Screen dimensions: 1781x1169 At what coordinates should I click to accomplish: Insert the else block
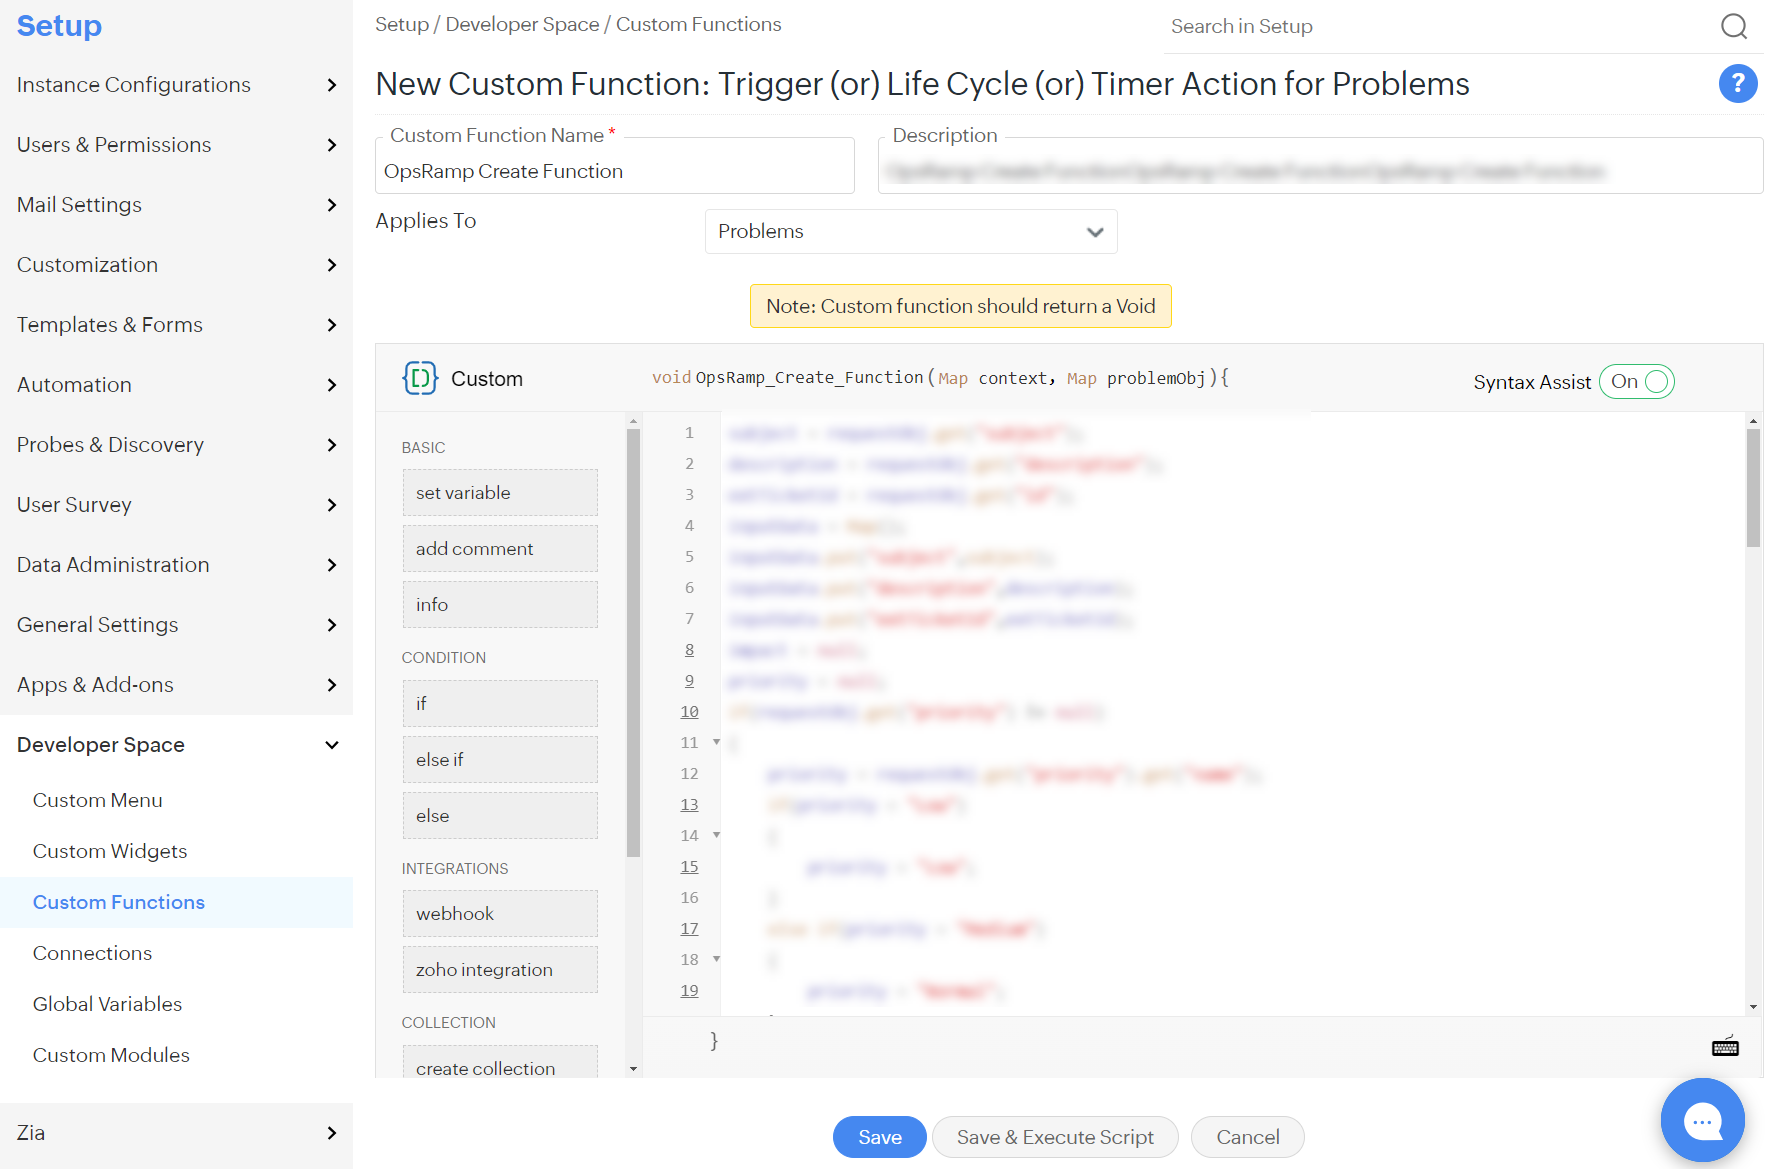[500, 816]
